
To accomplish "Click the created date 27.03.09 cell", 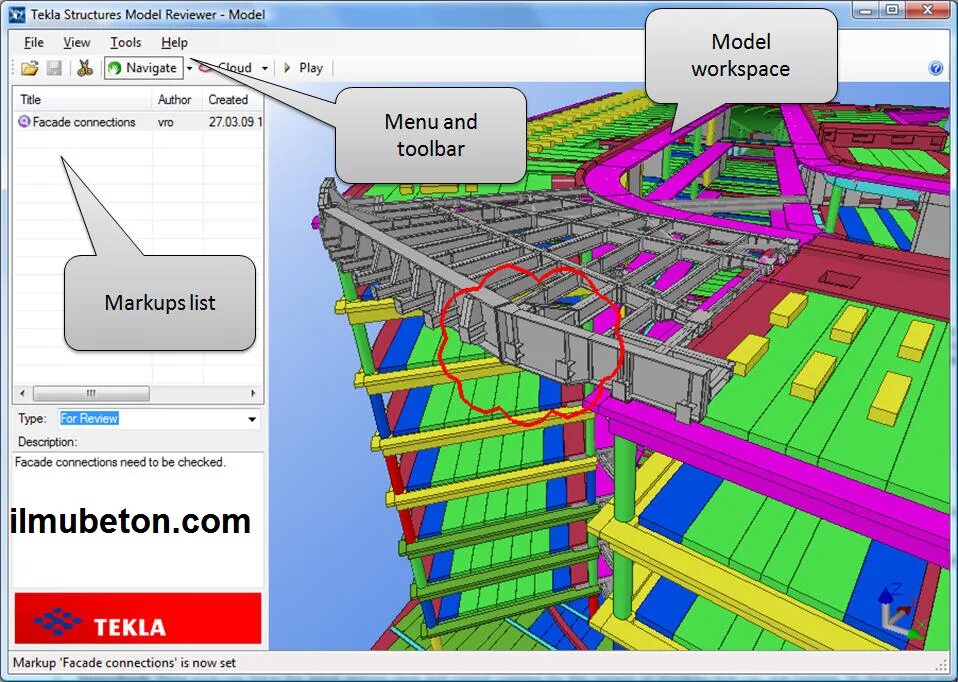I will click(235, 122).
